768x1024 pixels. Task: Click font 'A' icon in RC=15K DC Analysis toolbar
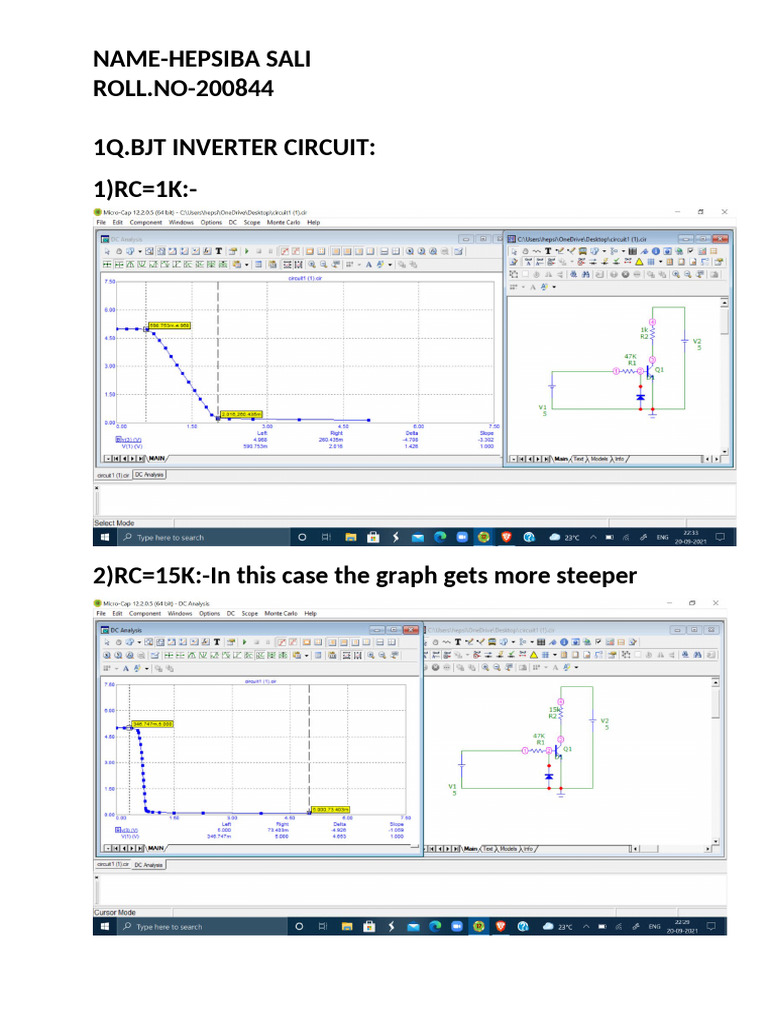point(126,668)
